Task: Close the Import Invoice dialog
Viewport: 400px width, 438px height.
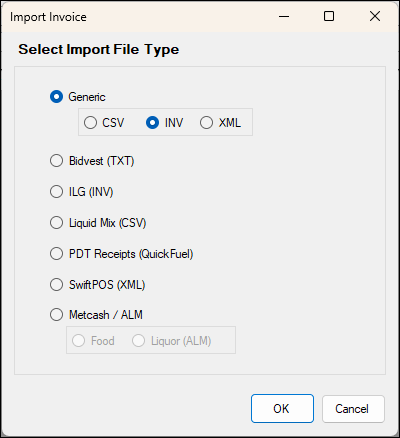Action: [375, 16]
